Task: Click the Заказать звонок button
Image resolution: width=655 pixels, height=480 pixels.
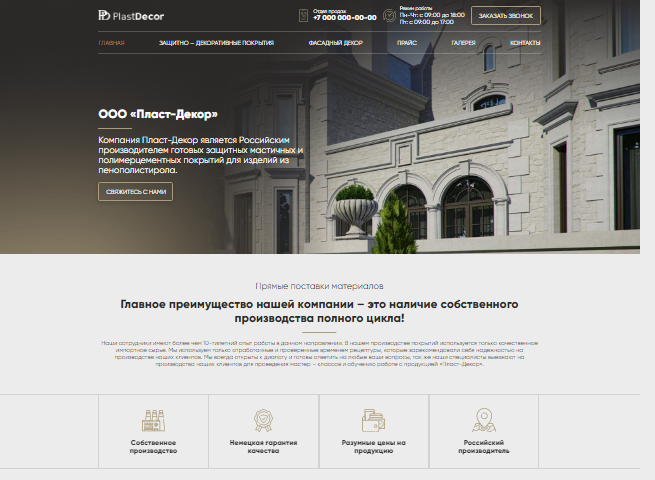Action: 506,16
